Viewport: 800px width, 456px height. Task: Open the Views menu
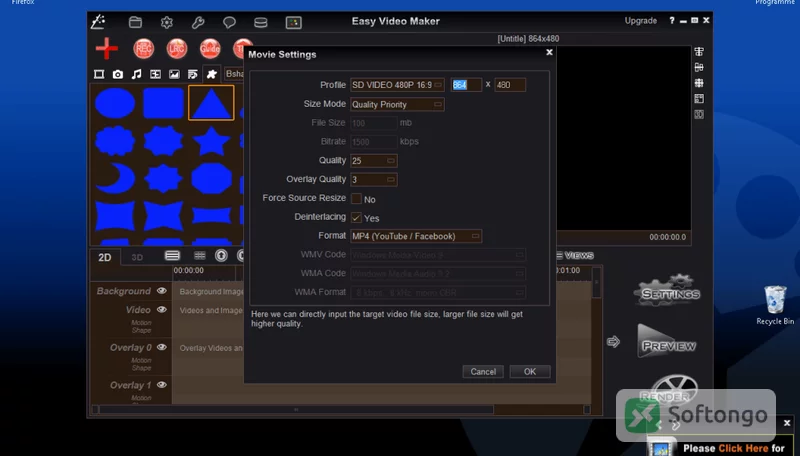point(574,256)
